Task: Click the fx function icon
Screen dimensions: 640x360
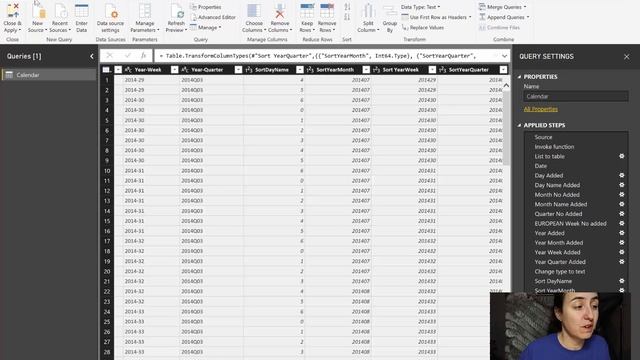Action: [x=144, y=56]
